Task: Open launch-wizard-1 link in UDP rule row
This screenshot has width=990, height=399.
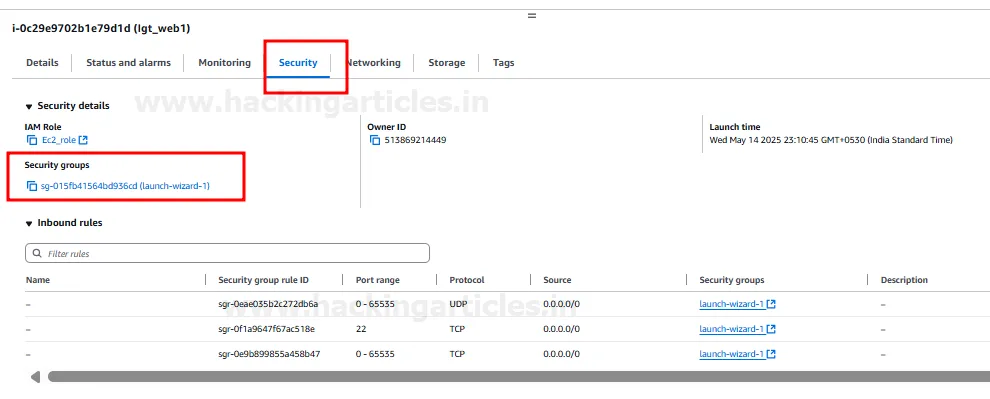Action: [x=732, y=304]
